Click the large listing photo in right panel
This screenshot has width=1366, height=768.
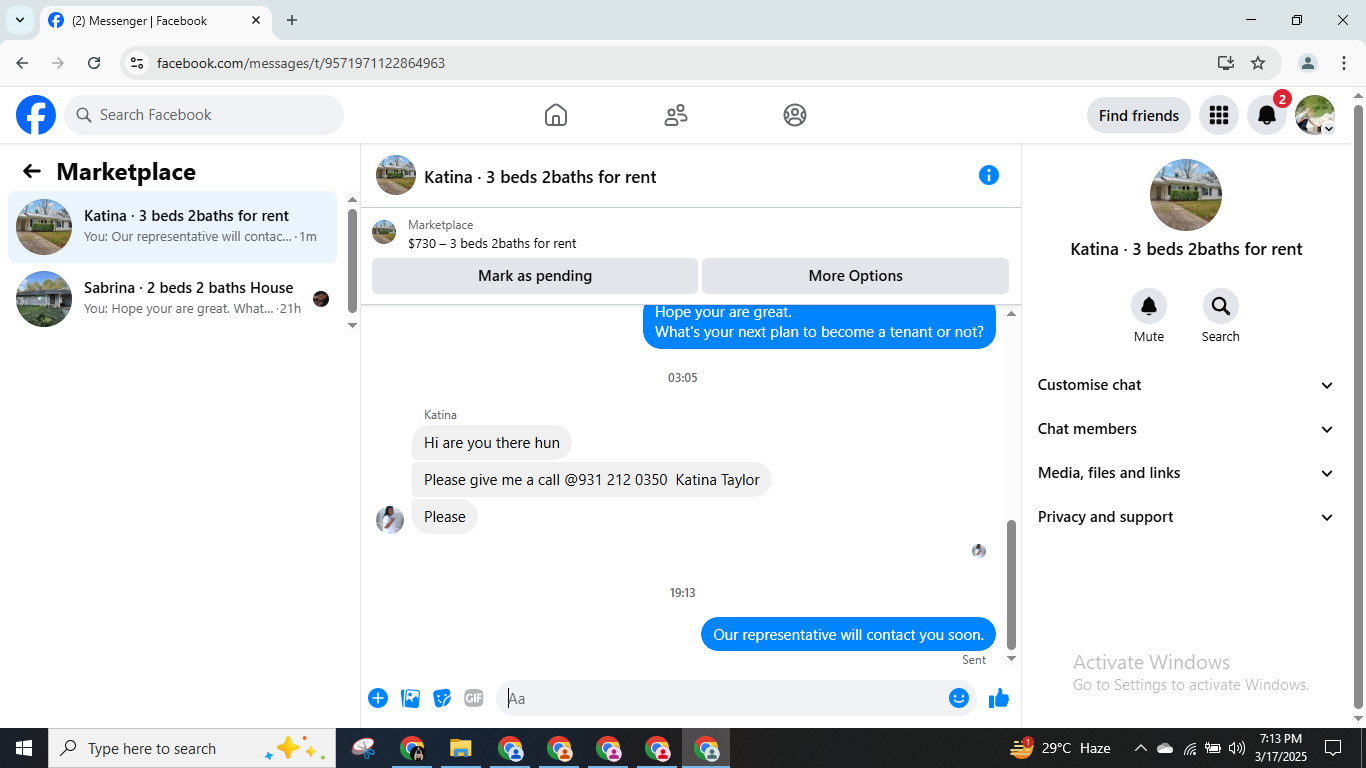click(1186, 195)
